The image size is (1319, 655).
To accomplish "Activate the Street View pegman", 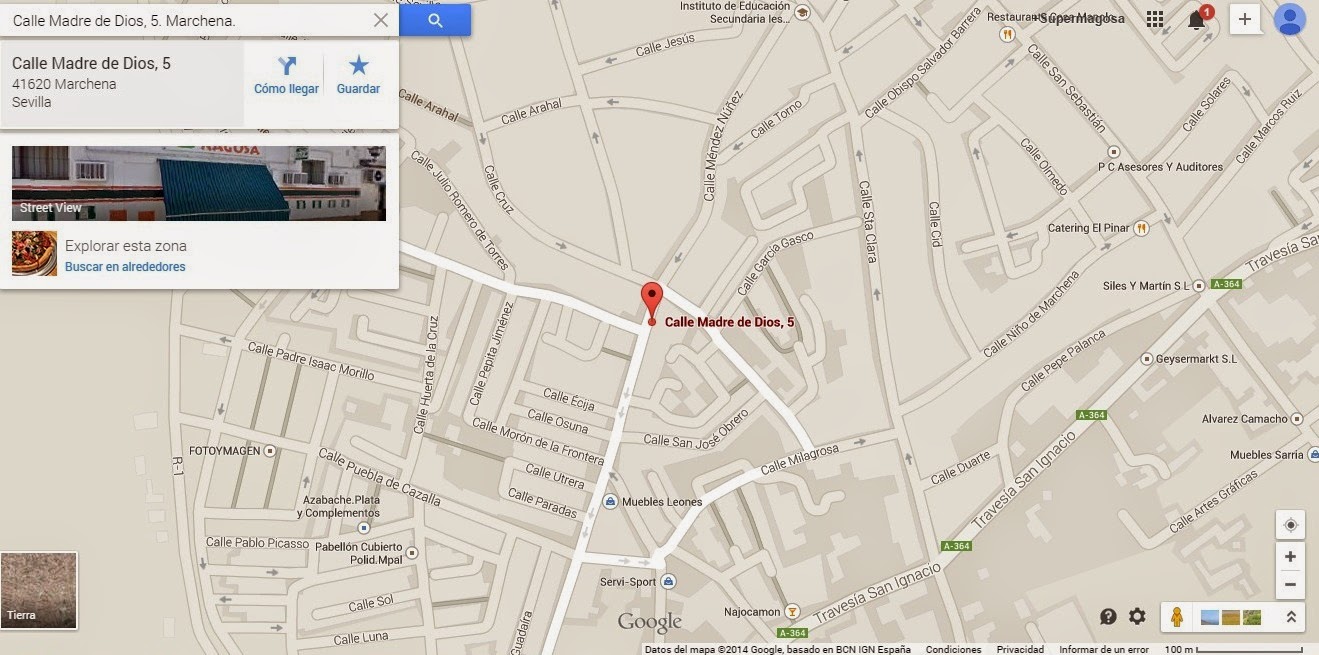I will [x=1177, y=617].
